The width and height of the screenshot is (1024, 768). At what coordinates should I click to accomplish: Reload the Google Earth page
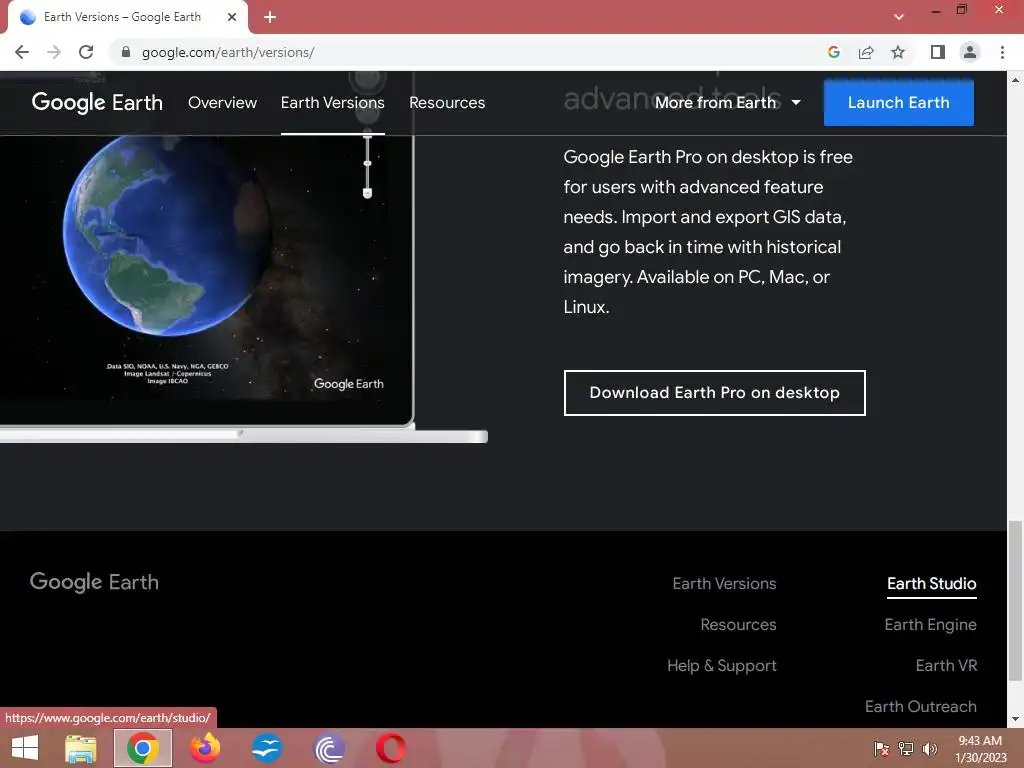pos(86,52)
